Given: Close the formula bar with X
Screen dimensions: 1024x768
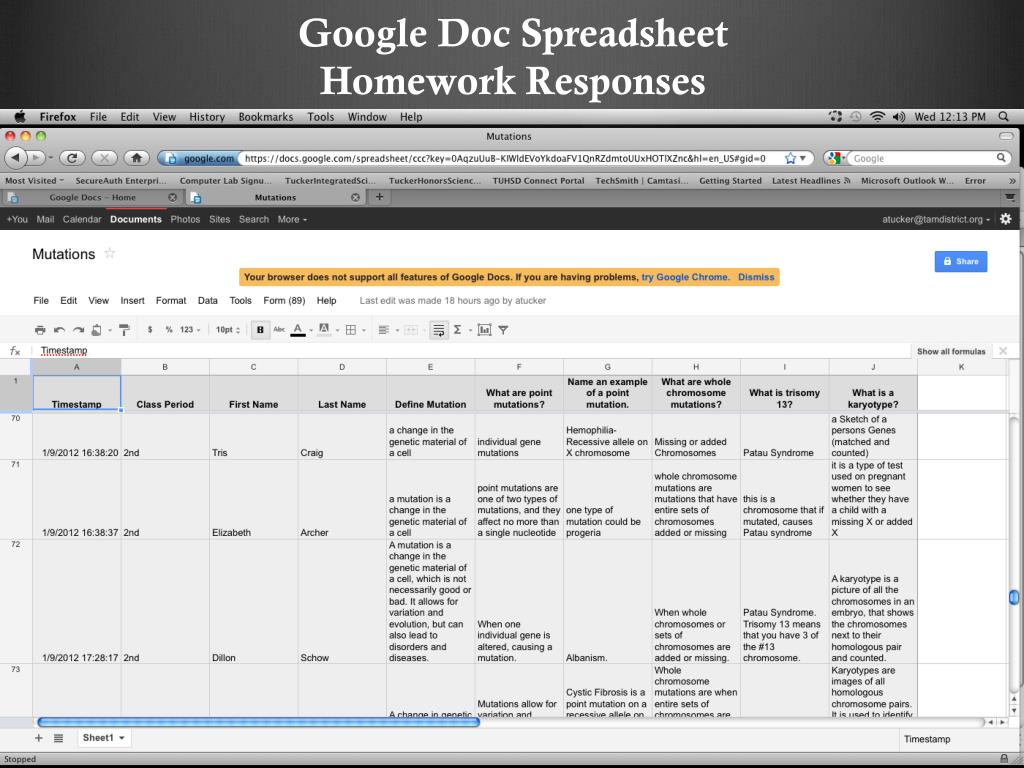Looking at the screenshot, I should pyautogui.click(x=1003, y=351).
